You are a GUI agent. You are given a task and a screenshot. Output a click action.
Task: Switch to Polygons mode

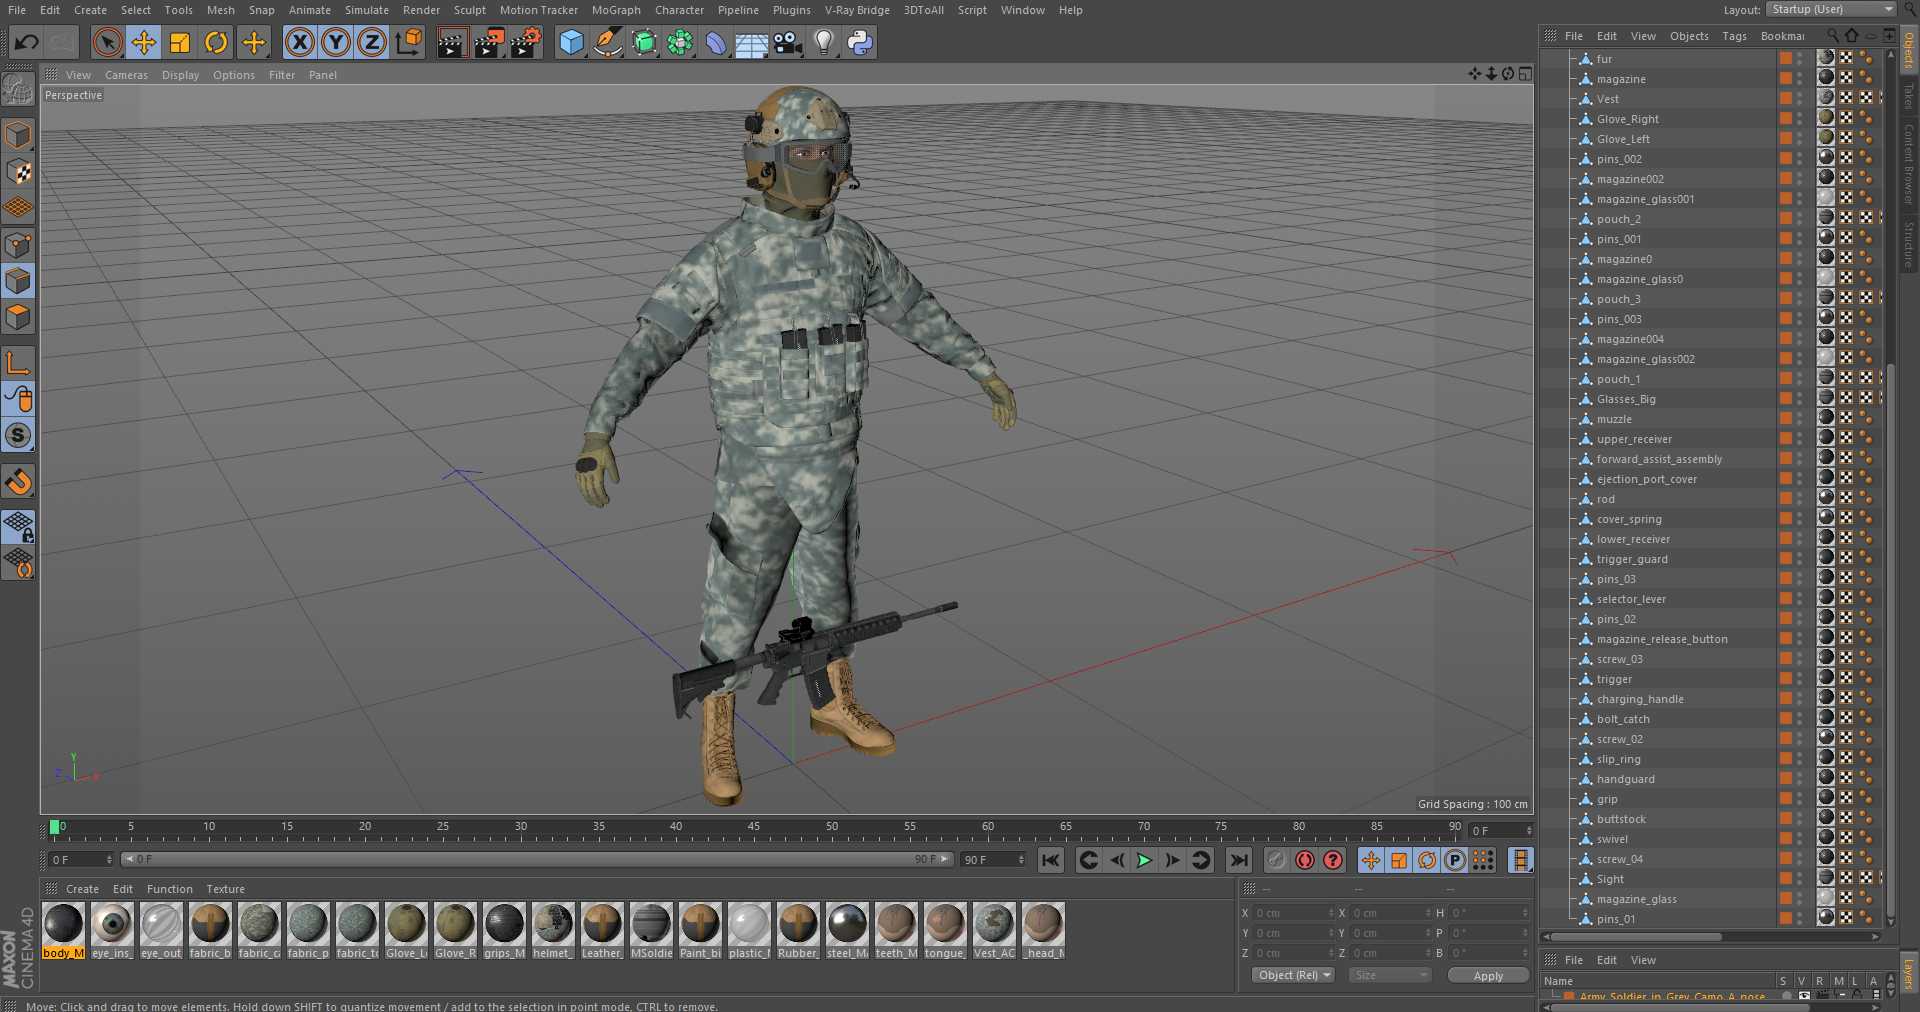(18, 318)
